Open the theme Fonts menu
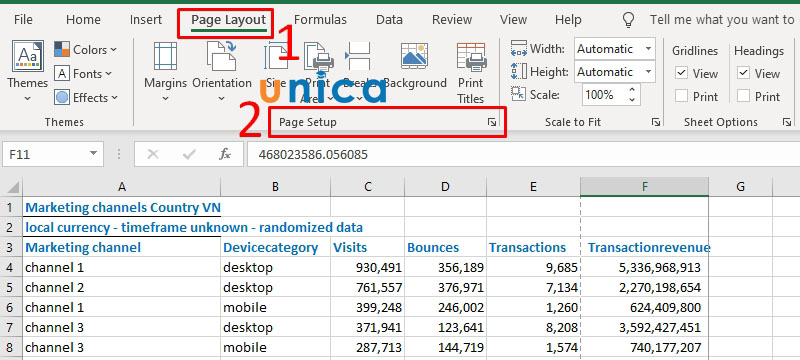This screenshot has width=800, height=360. tap(84, 73)
